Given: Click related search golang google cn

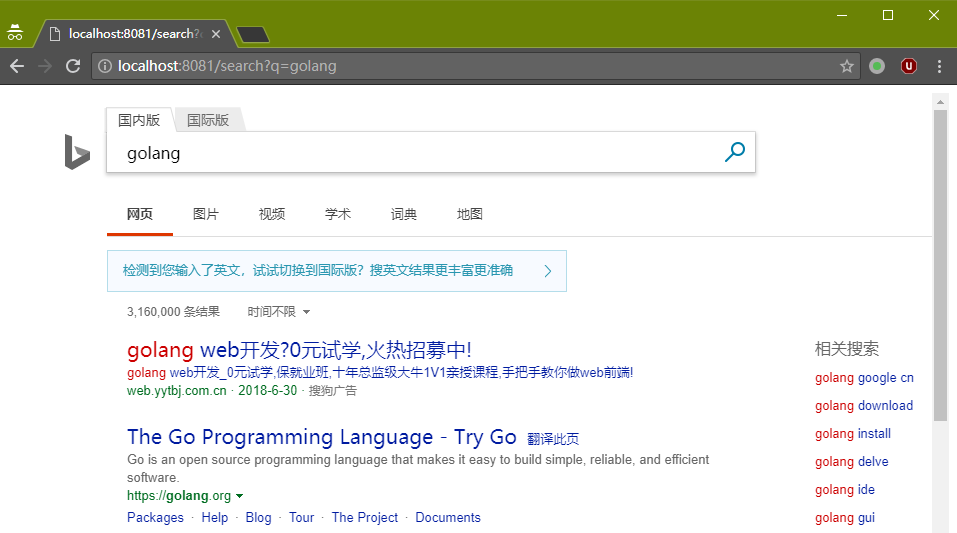Looking at the screenshot, I should [x=864, y=378].
